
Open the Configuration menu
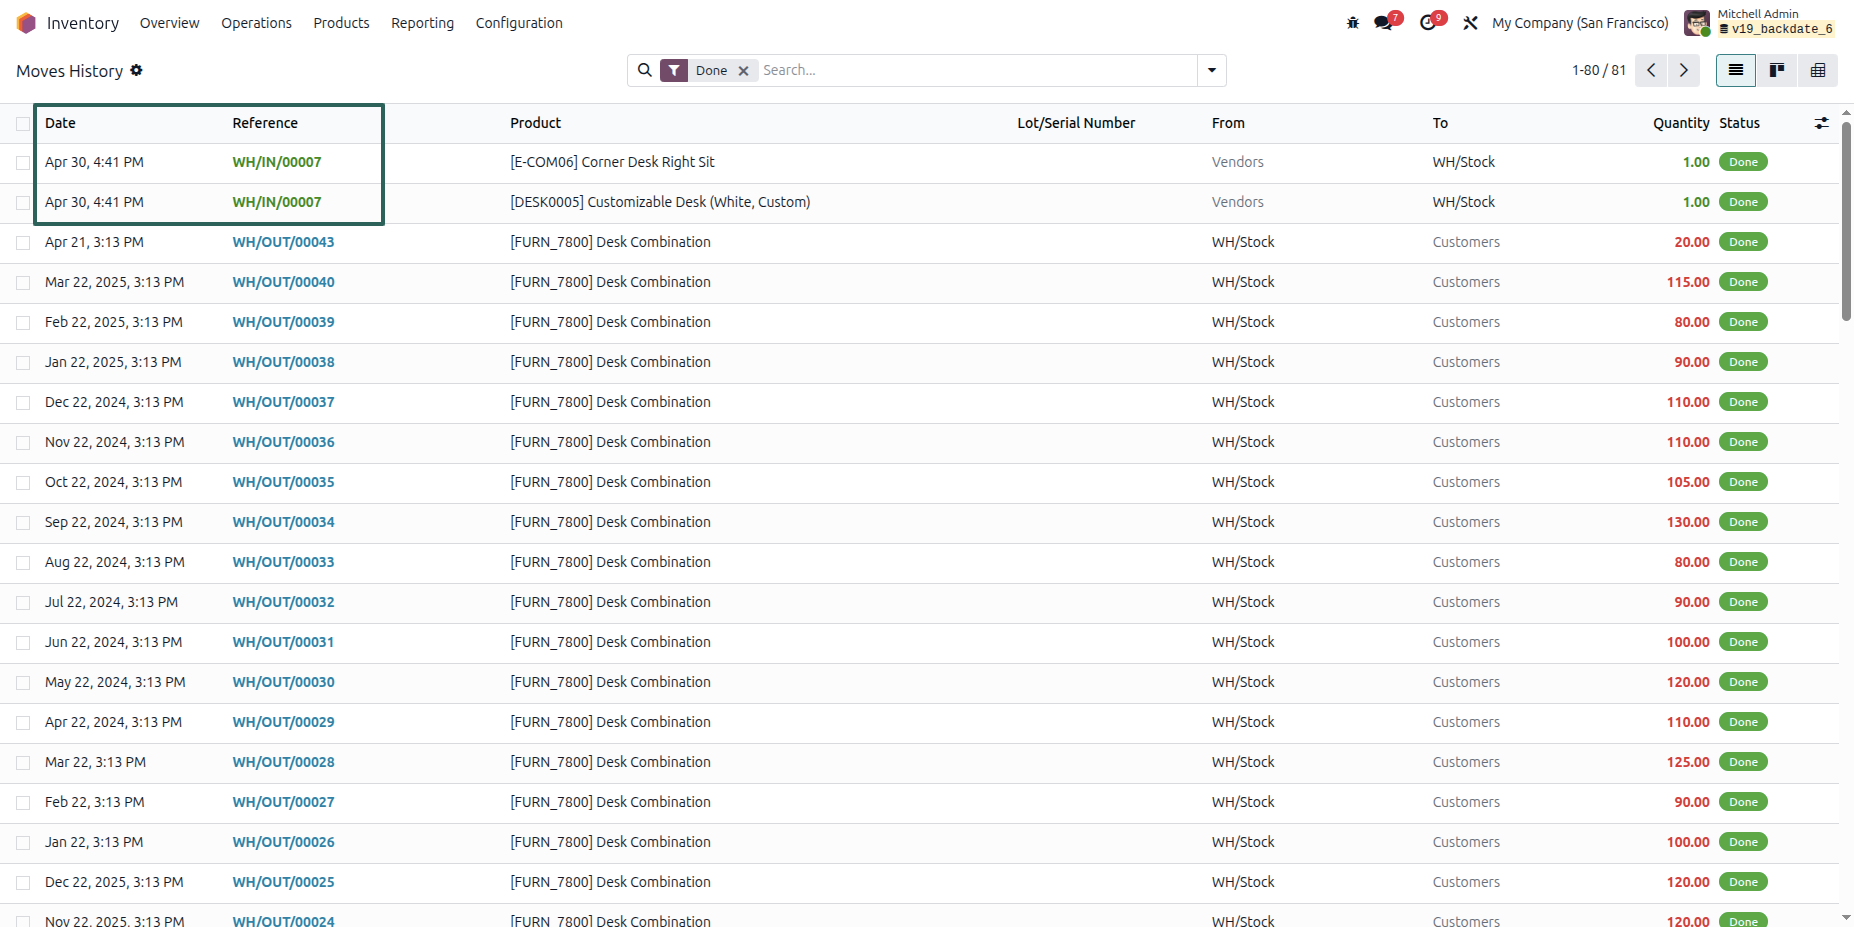519,23
